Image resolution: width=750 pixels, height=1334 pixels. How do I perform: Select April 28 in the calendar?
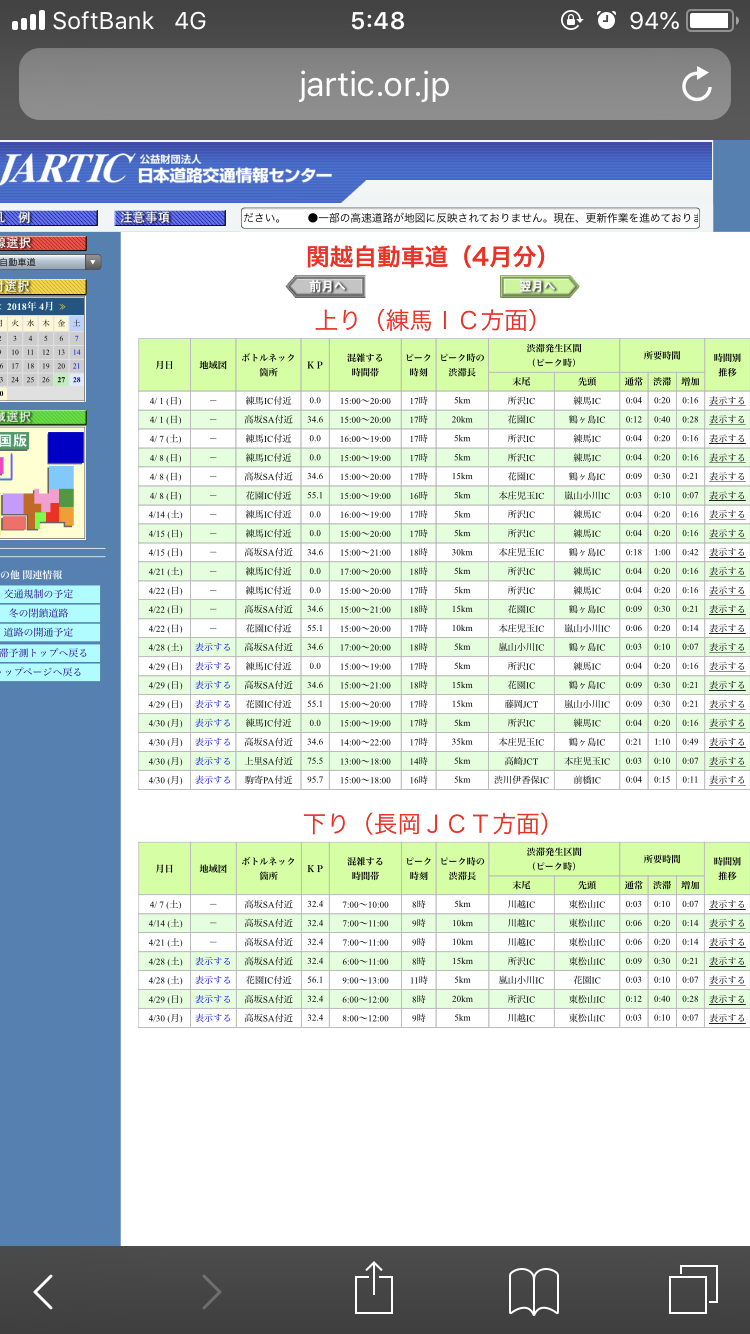tap(76, 380)
